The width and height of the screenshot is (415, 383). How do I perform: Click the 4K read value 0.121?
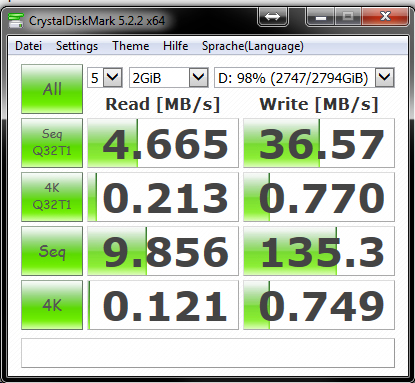point(163,305)
